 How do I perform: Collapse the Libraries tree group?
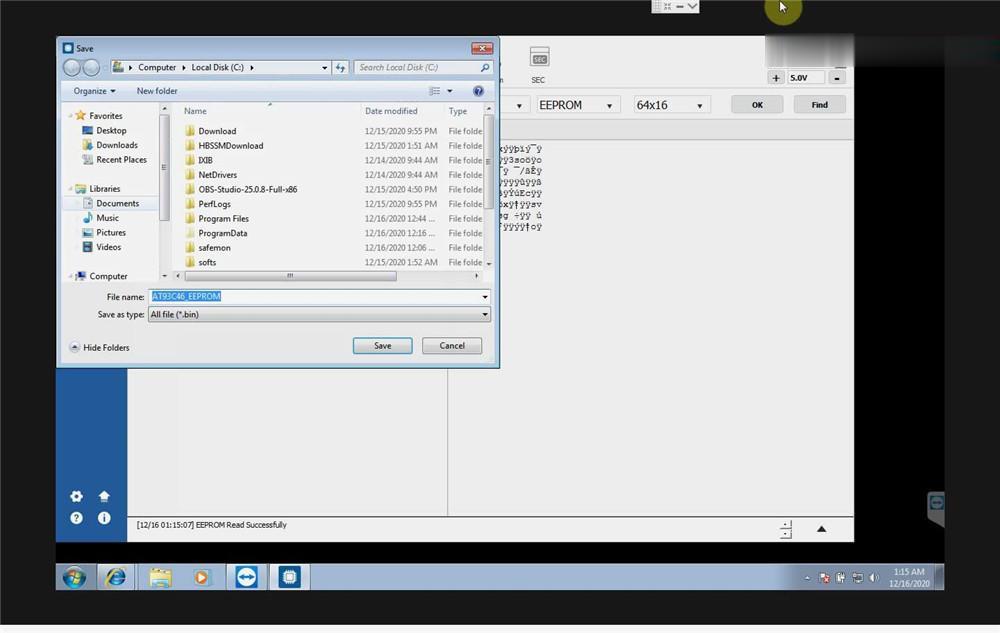point(70,189)
